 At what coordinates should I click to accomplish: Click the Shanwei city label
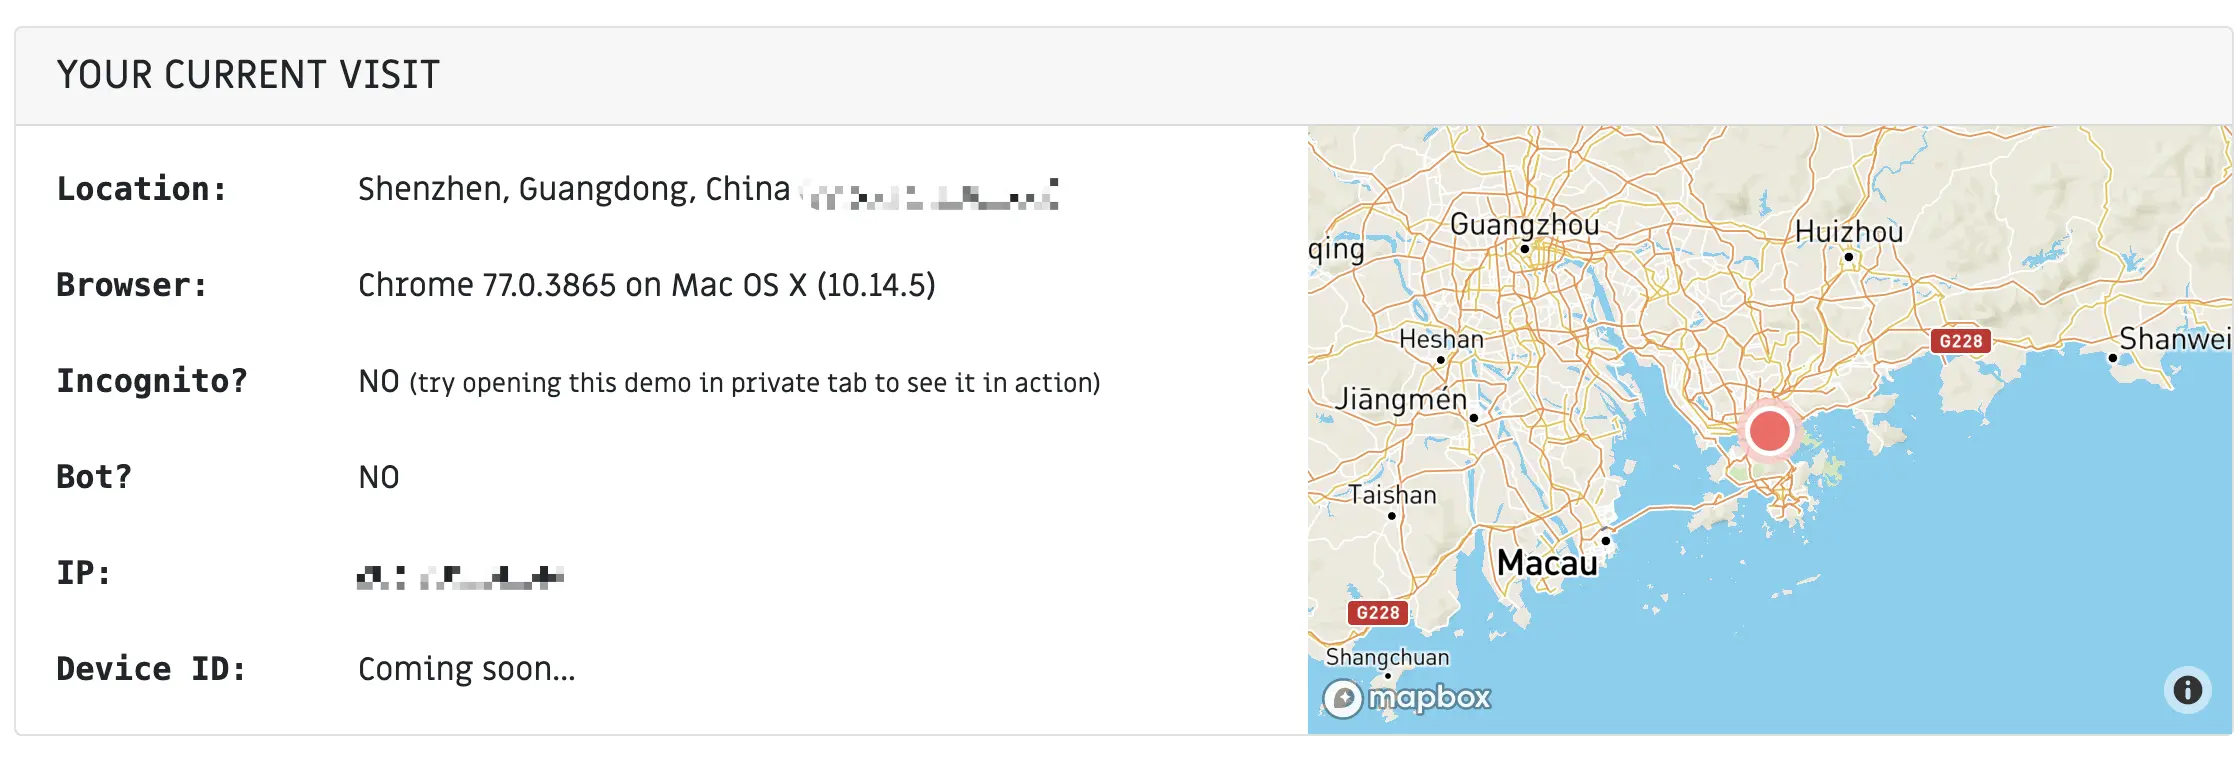[x=2174, y=339]
